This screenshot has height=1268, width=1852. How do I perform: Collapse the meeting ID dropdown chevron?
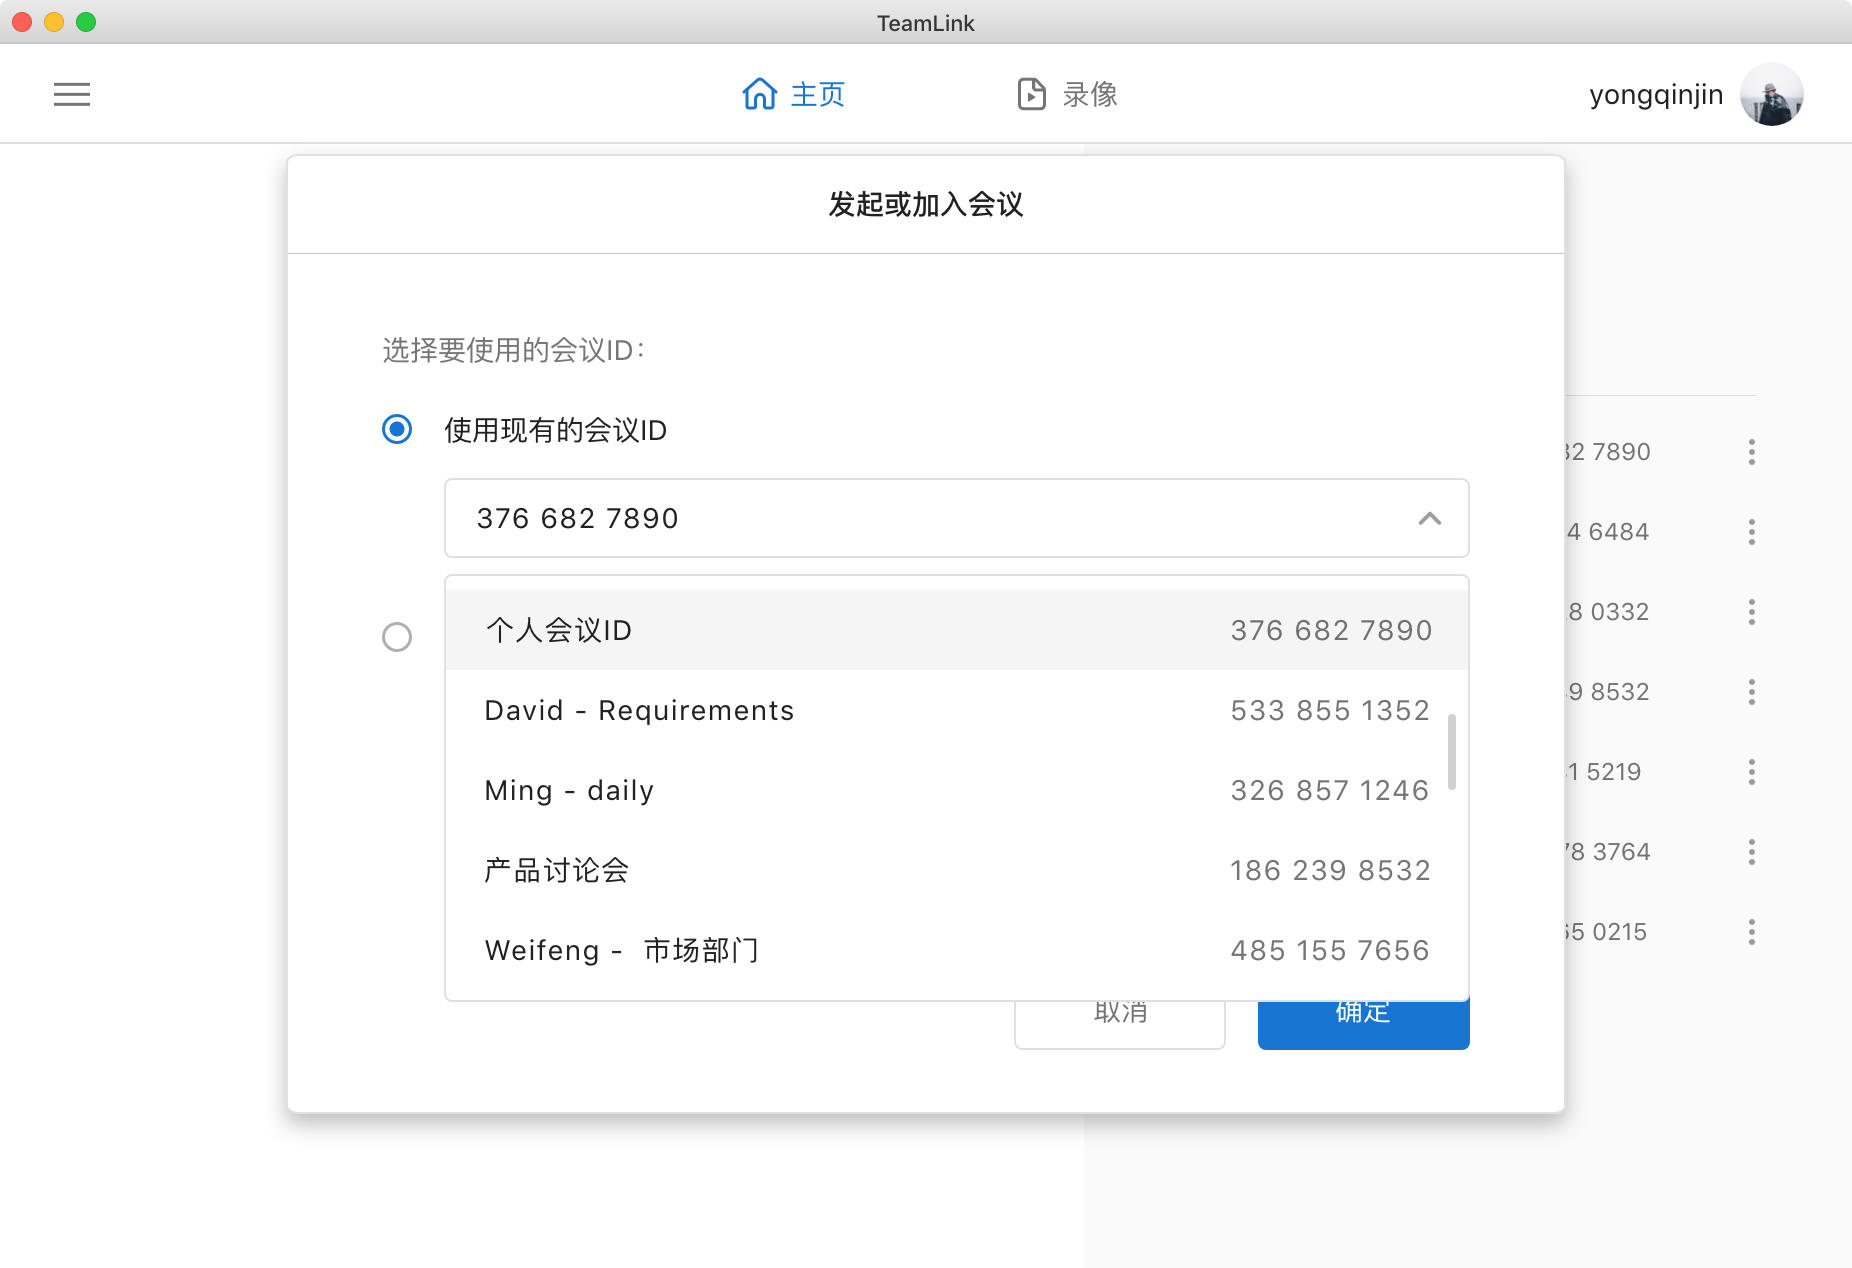click(1429, 518)
